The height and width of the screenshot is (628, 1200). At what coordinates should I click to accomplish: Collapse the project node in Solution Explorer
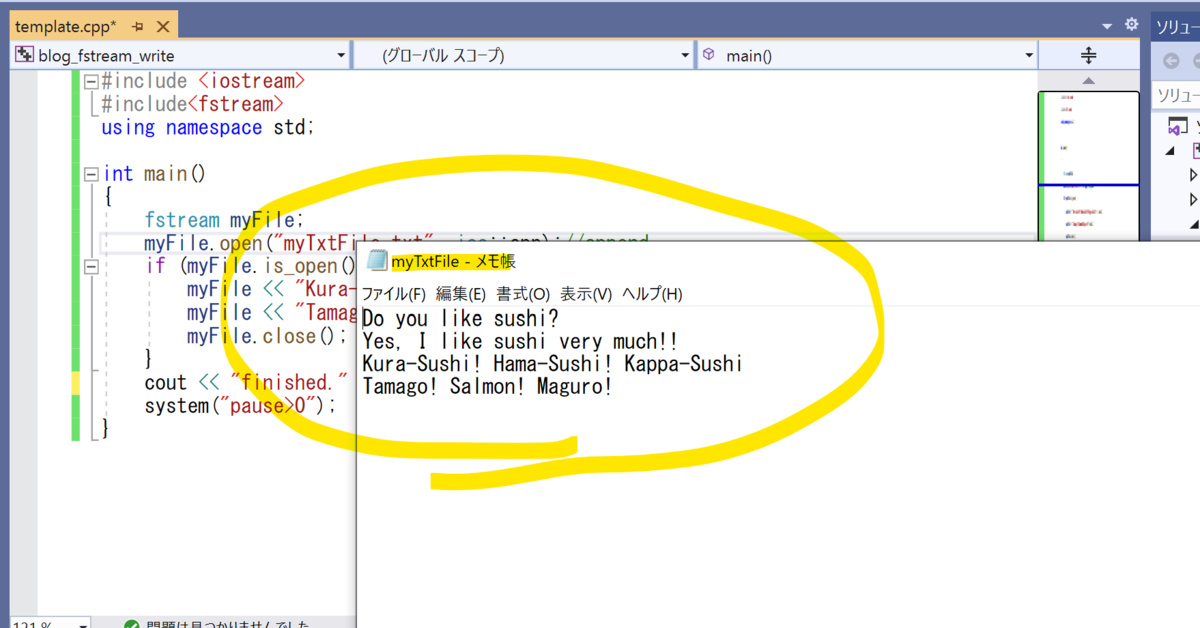click(x=1169, y=151)
